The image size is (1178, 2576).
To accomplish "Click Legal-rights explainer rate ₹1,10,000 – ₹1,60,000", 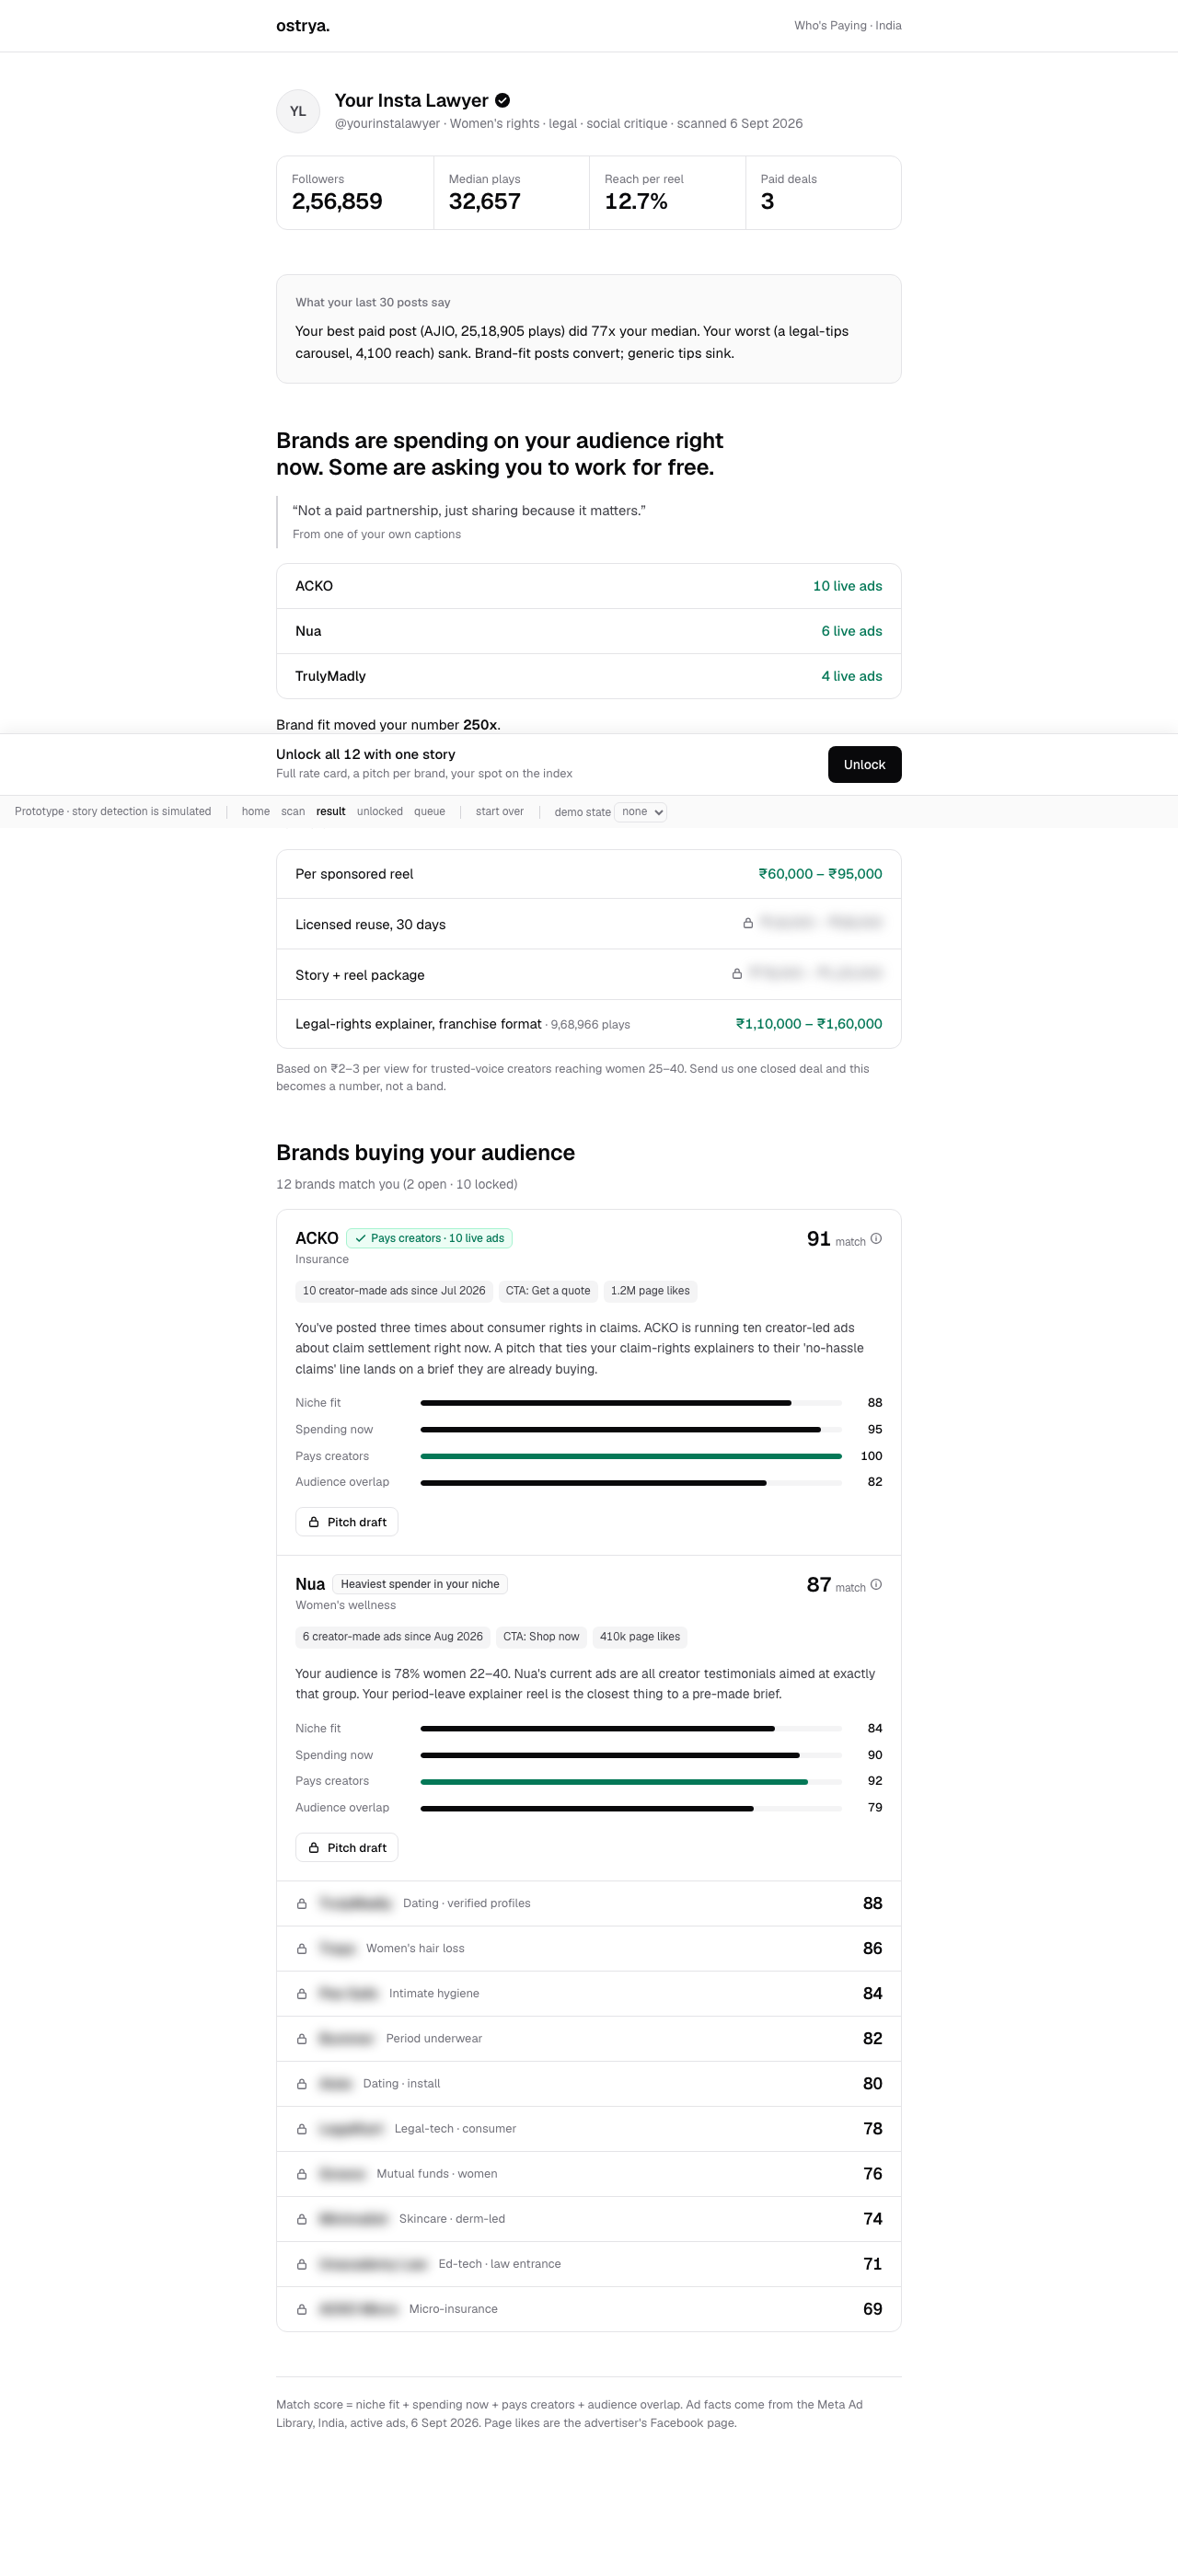I will [x=809, y=1024].
